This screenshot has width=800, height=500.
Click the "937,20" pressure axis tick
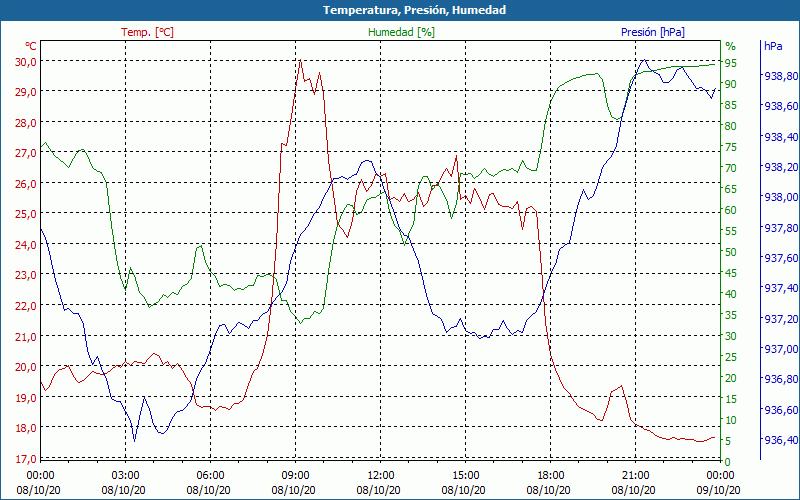click(781, 318)
